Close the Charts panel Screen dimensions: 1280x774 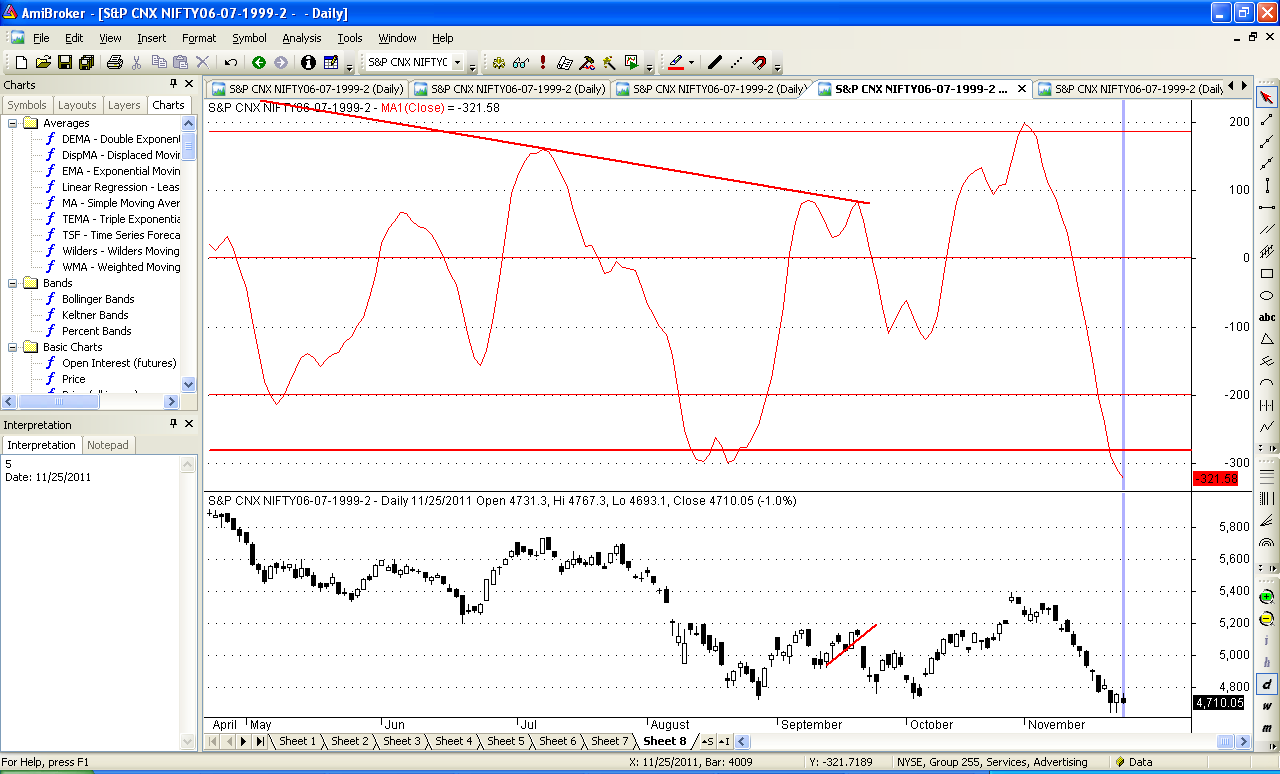click(189, 85)
